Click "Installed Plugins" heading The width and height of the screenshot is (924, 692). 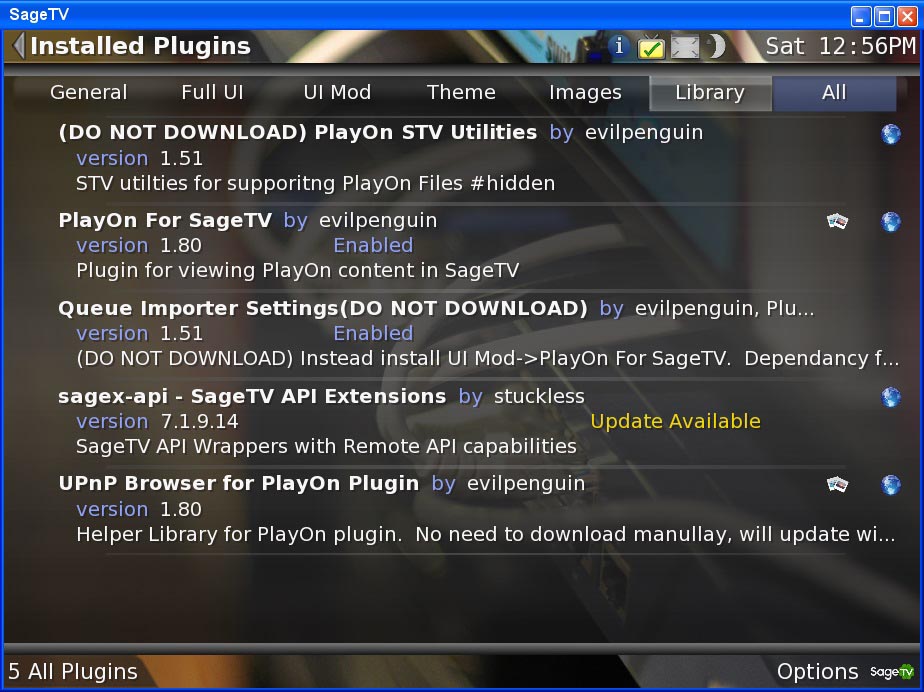coord(140,46)
